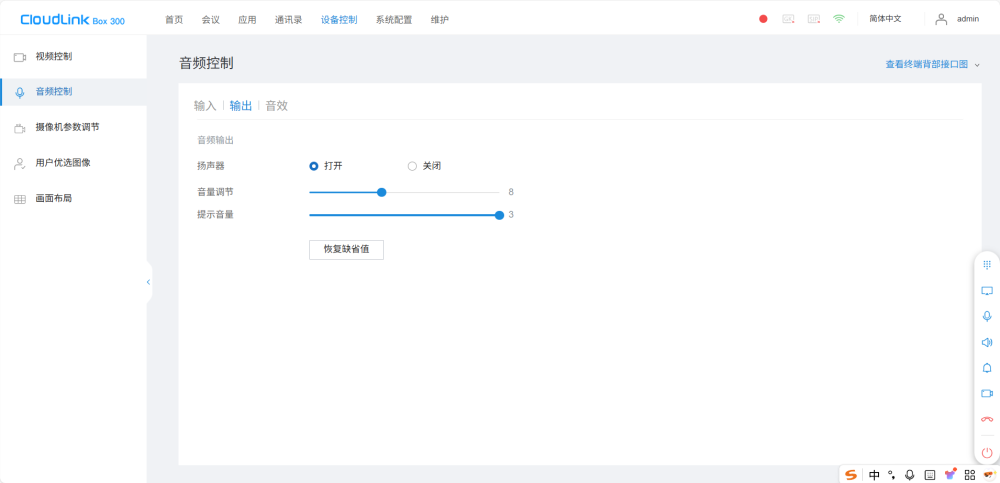Click the 恢复缺省值 button
The image size is (1000, 483).
pyautogui.click(x=346, y=249)
